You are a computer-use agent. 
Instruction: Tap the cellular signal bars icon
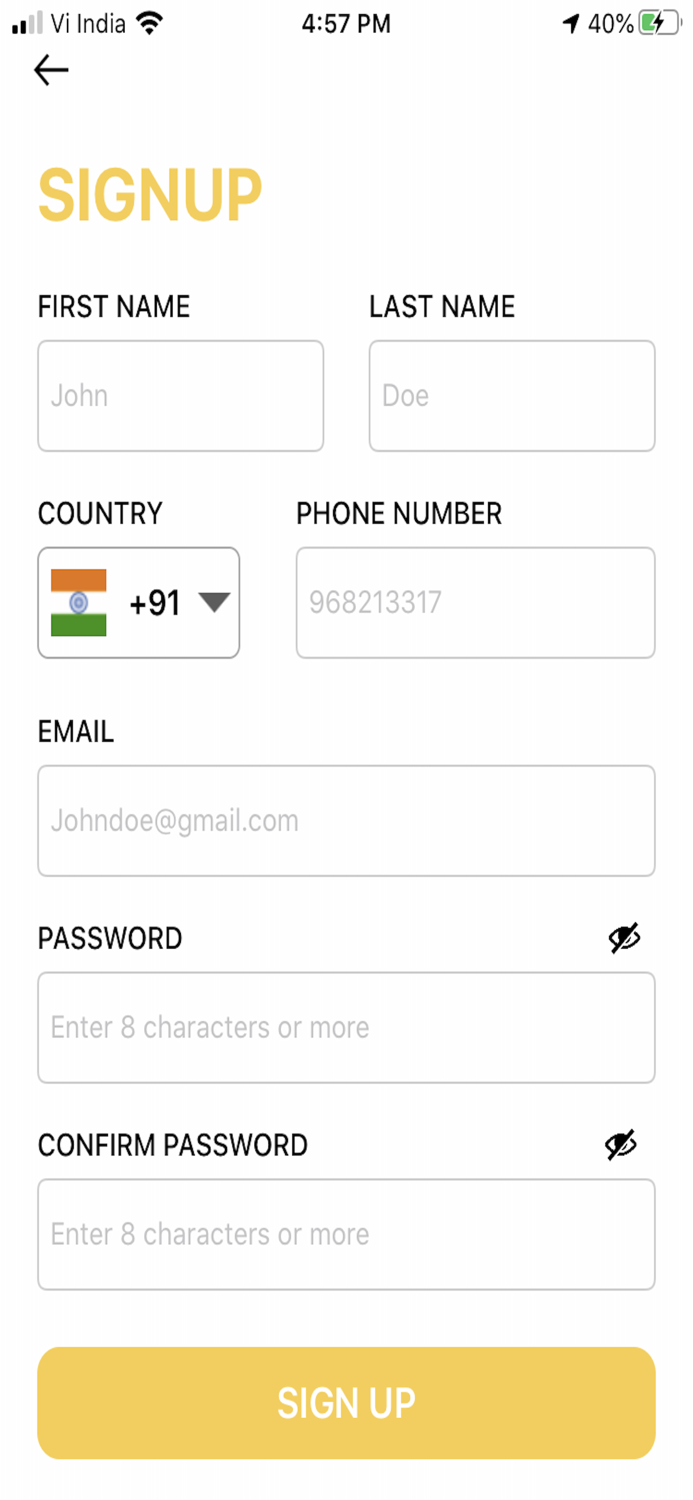pos(27,24)
